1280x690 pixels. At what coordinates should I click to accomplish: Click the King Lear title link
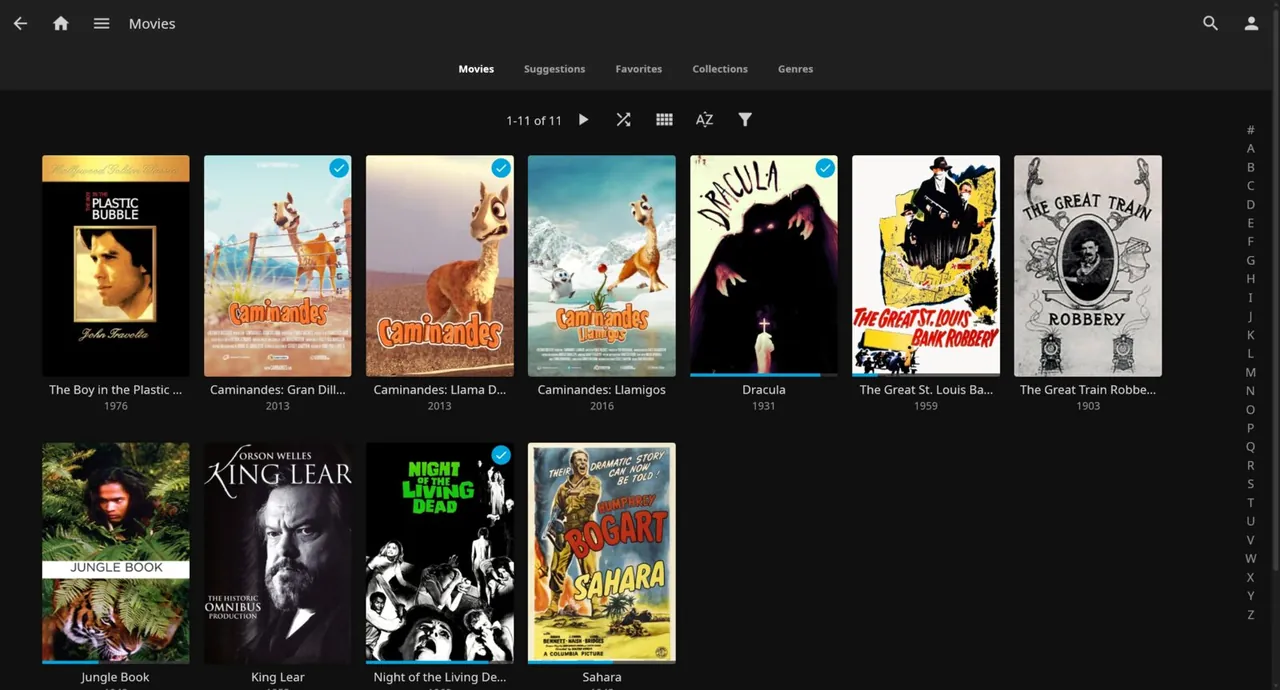click(278, 677)
